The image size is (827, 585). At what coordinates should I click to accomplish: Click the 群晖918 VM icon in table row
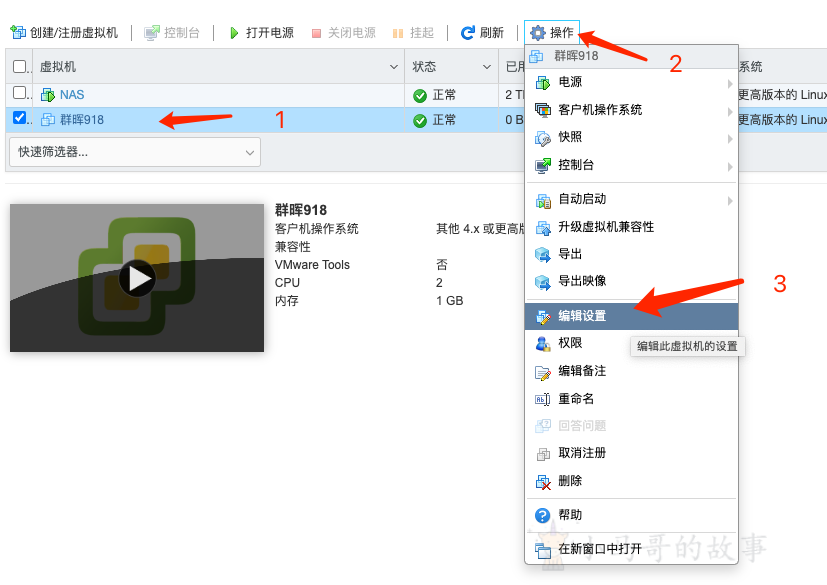pyautogui.click(x=48, y=120)
